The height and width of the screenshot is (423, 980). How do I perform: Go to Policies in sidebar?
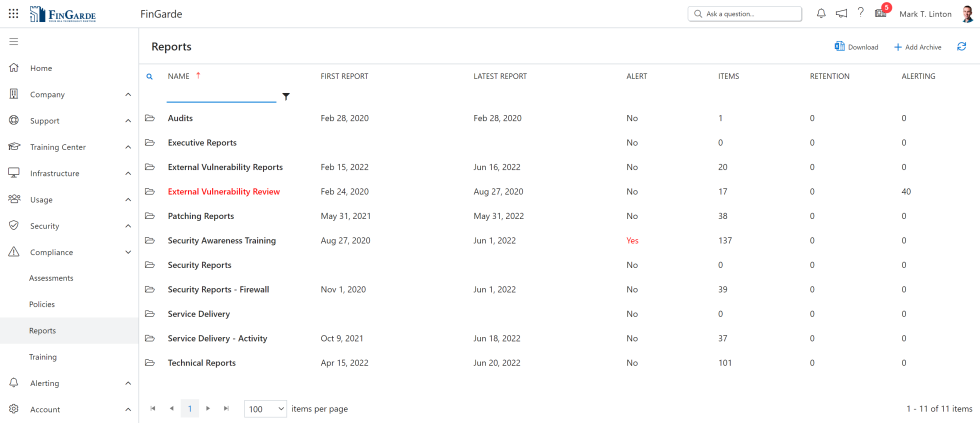pyautogui.click(x=42, y=304)
